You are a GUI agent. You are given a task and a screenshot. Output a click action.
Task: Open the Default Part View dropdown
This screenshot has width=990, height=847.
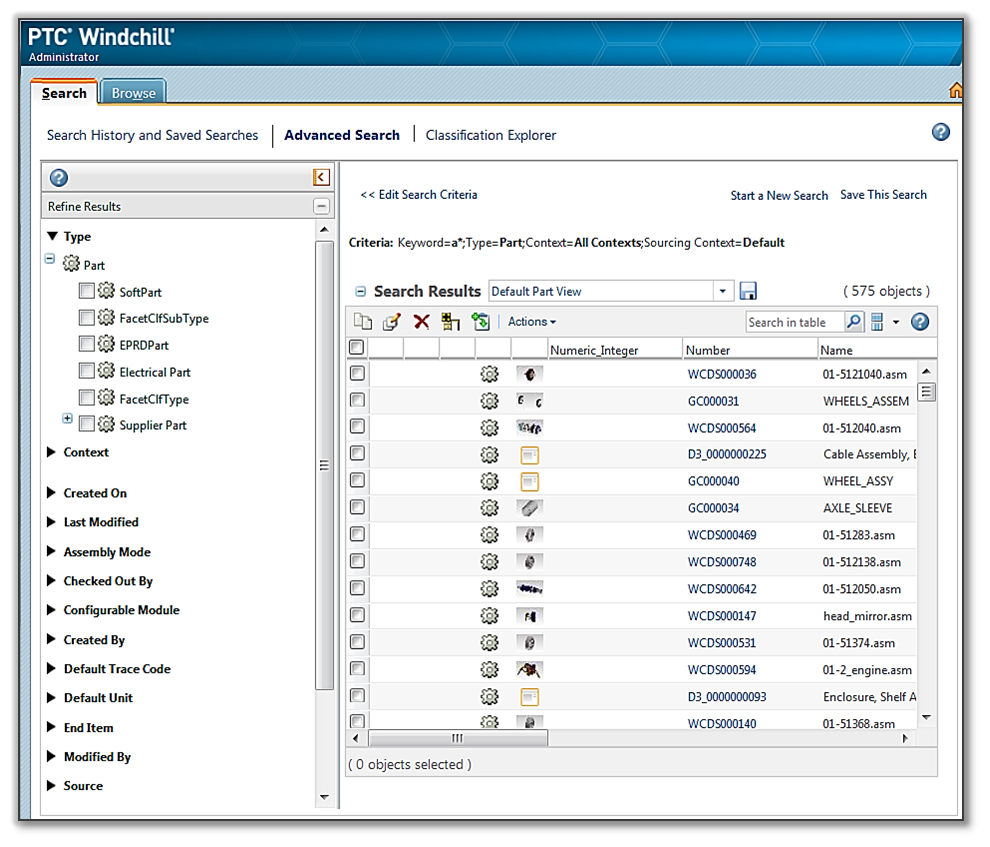click(722, 292)
